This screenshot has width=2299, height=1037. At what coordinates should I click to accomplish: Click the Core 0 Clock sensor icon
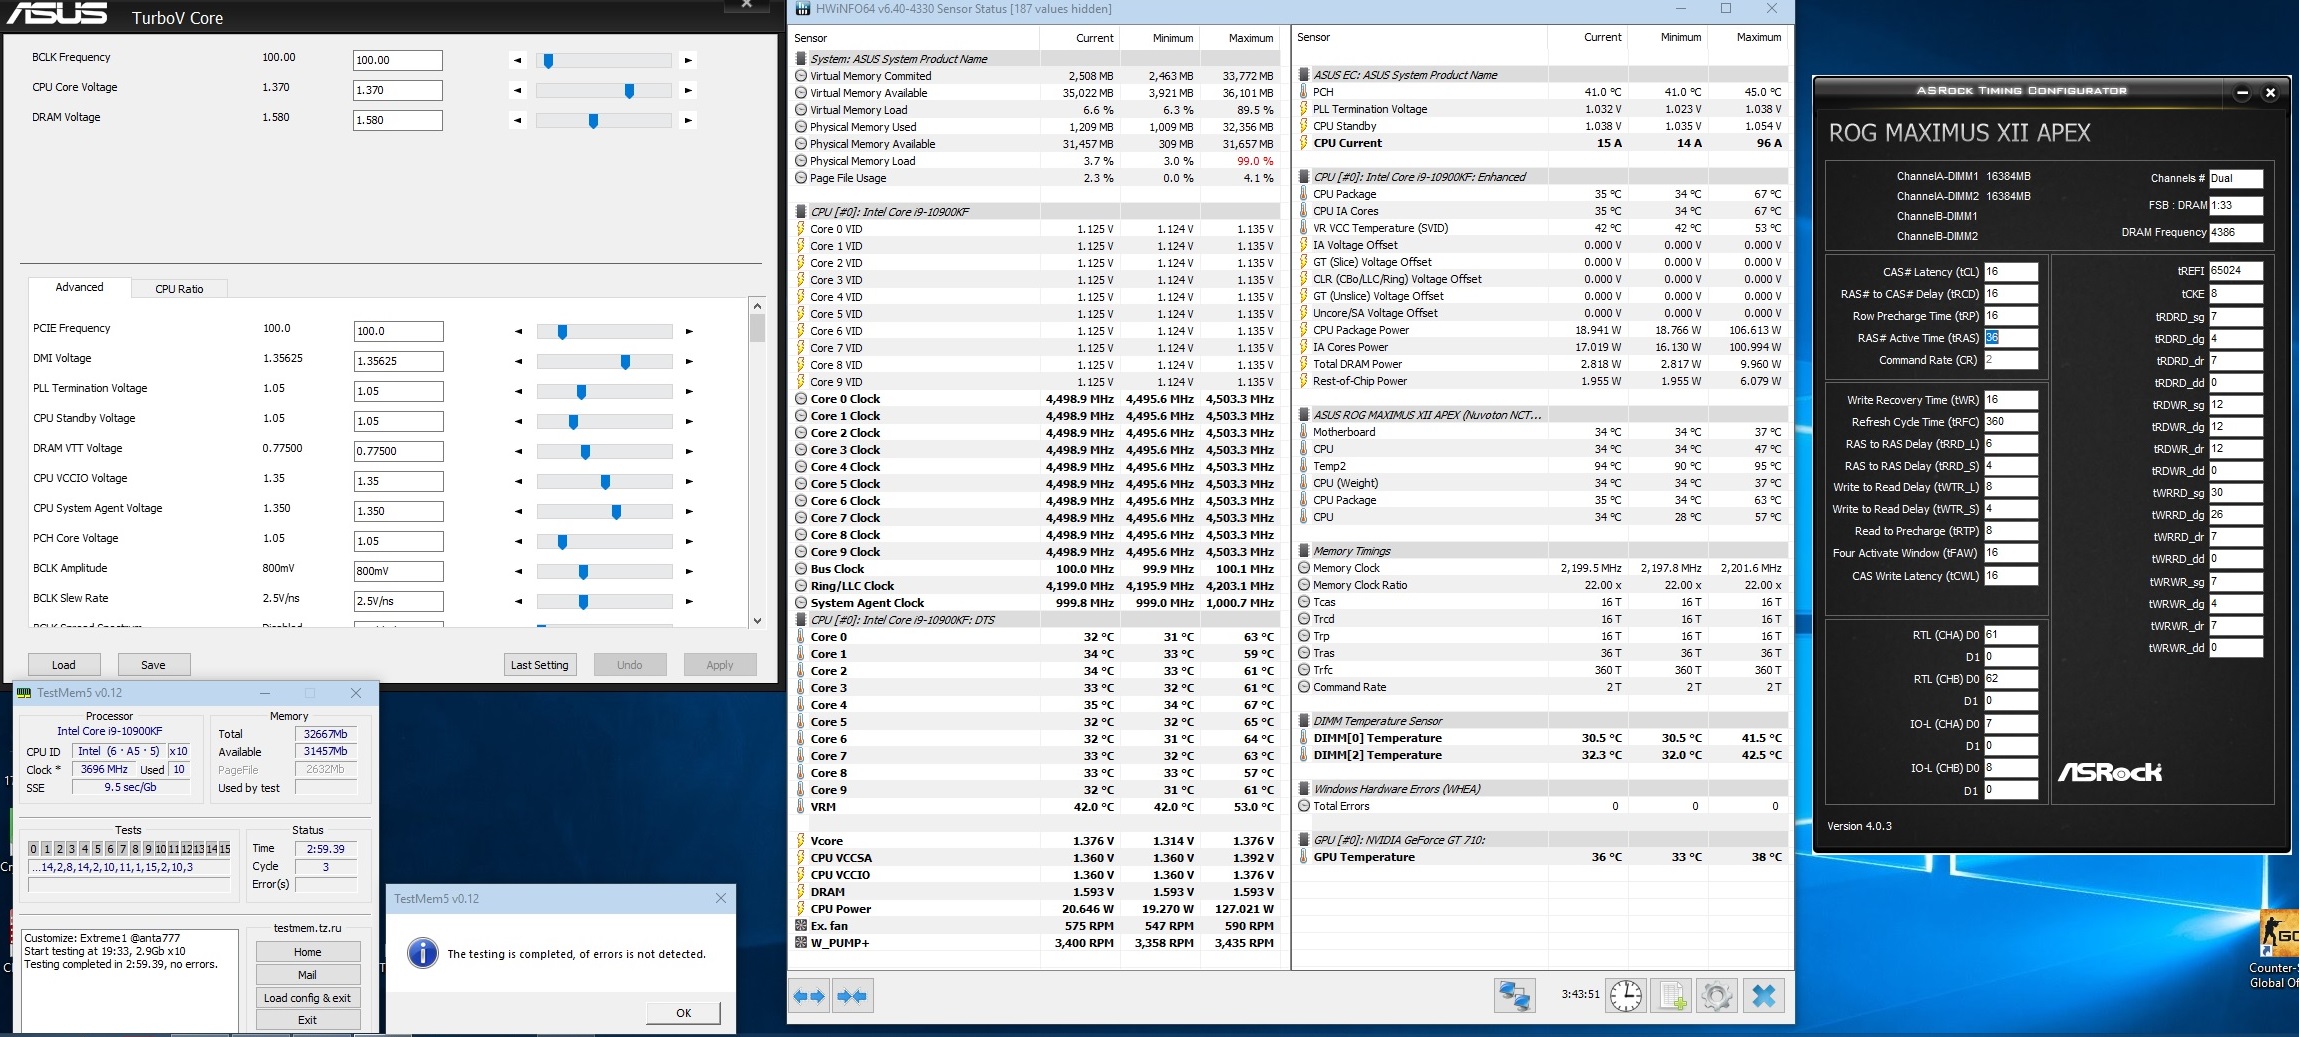pos(801,399)
